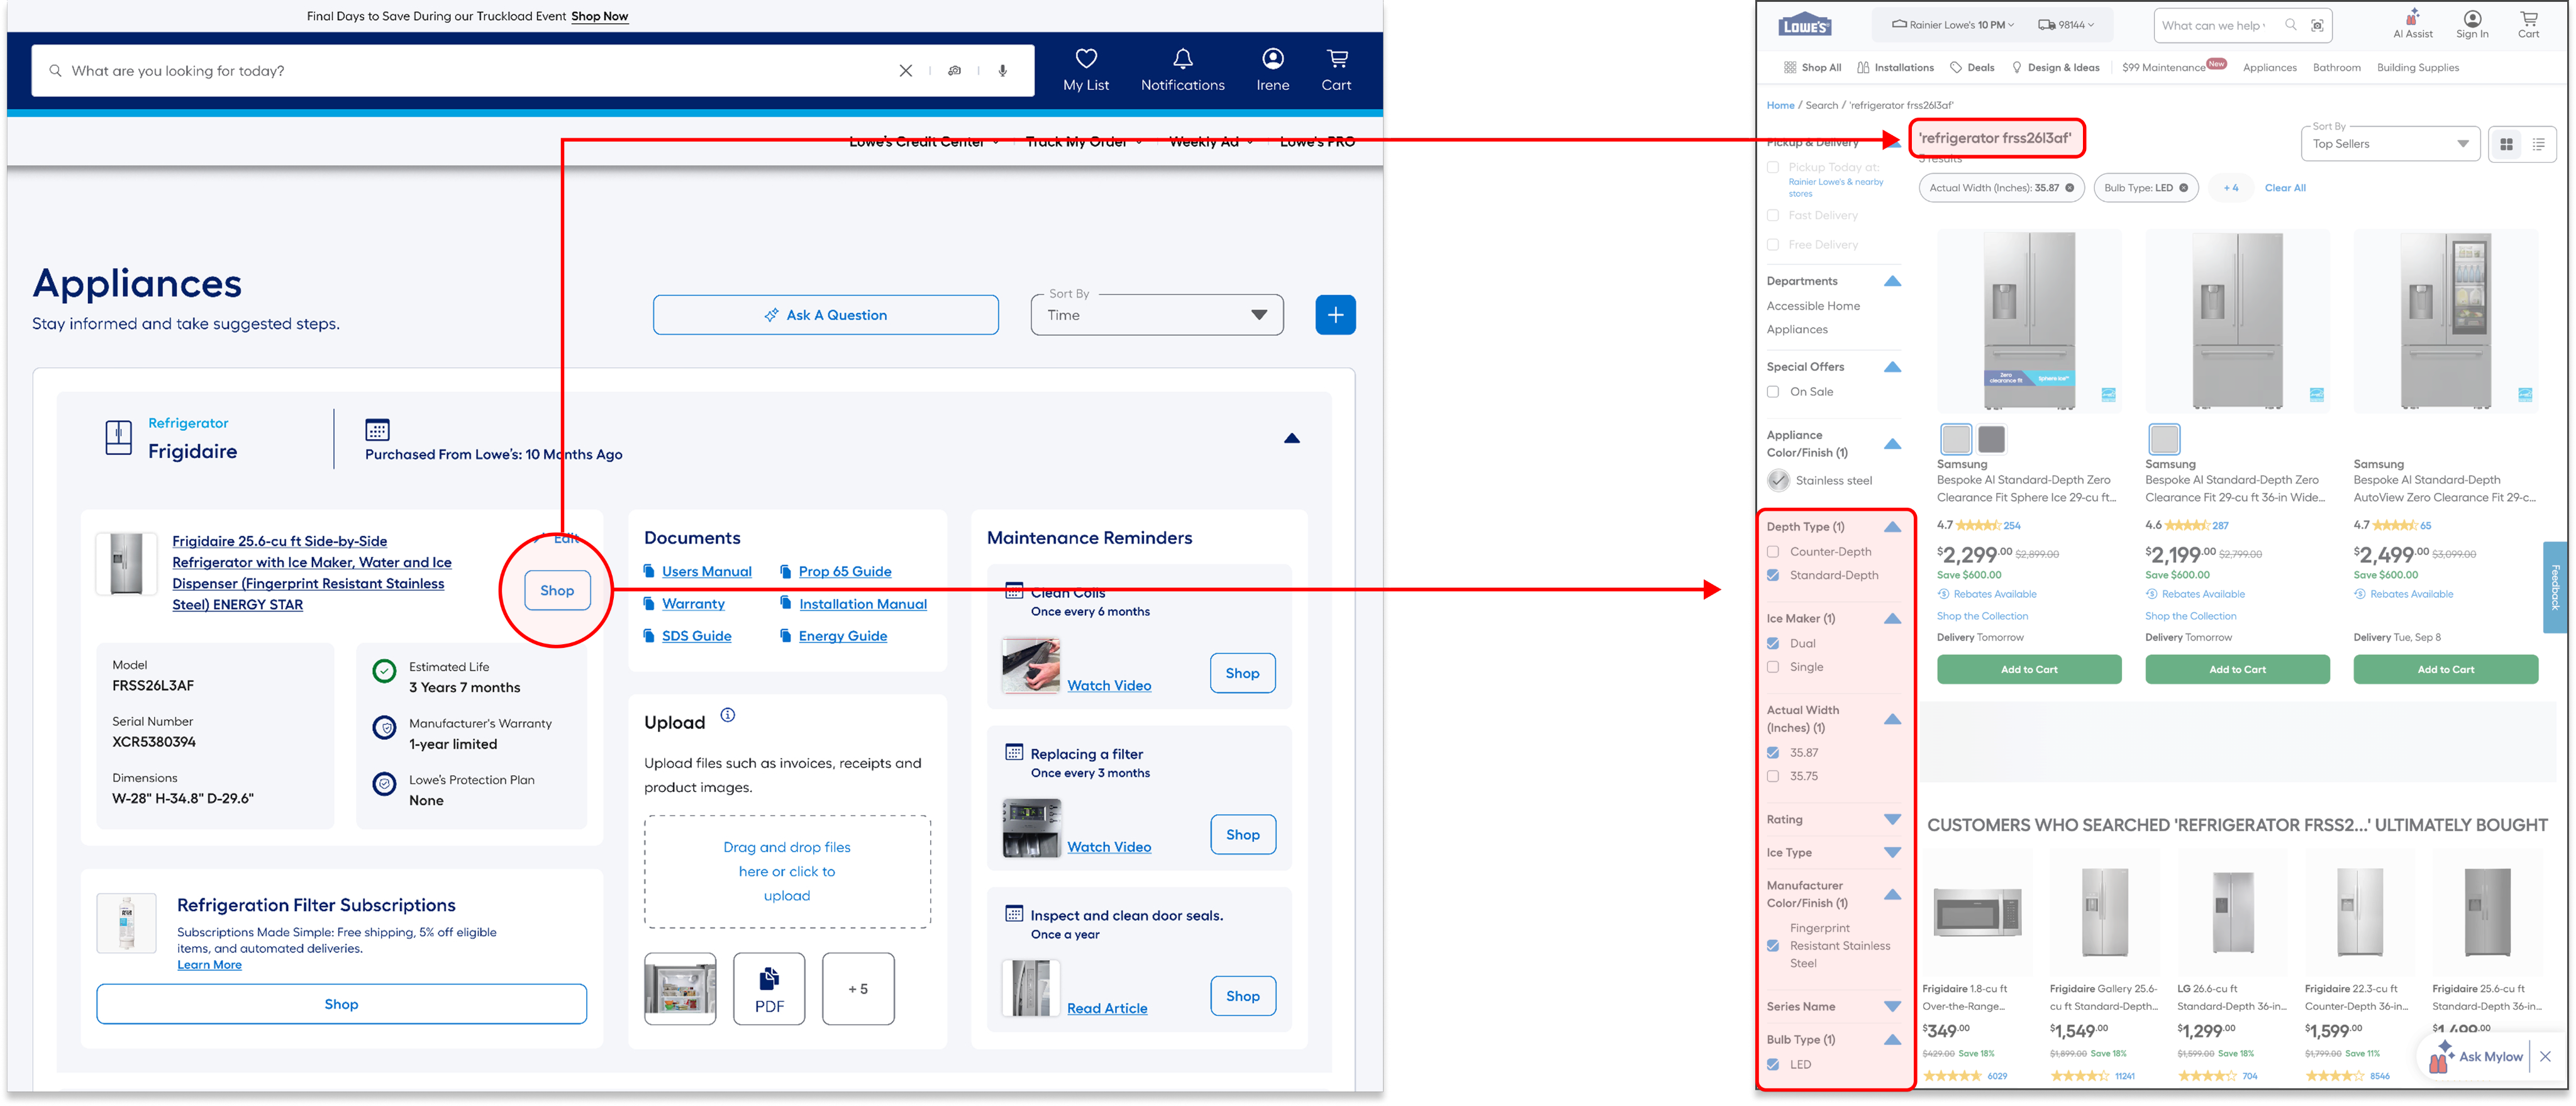
Task: Check the Counter-Depth checkbox
Action: click(1773, 552)
